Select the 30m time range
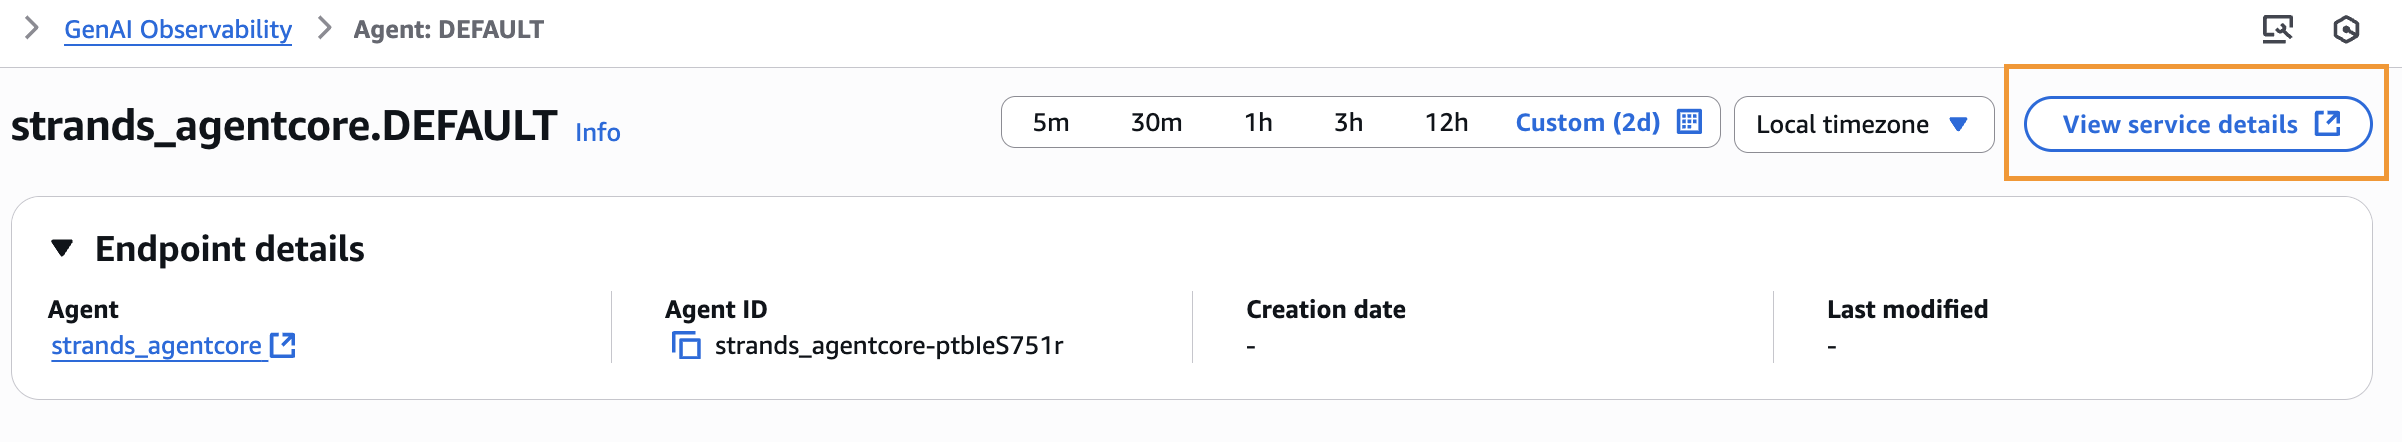 pyautogui.click(x=1156, y=122)
